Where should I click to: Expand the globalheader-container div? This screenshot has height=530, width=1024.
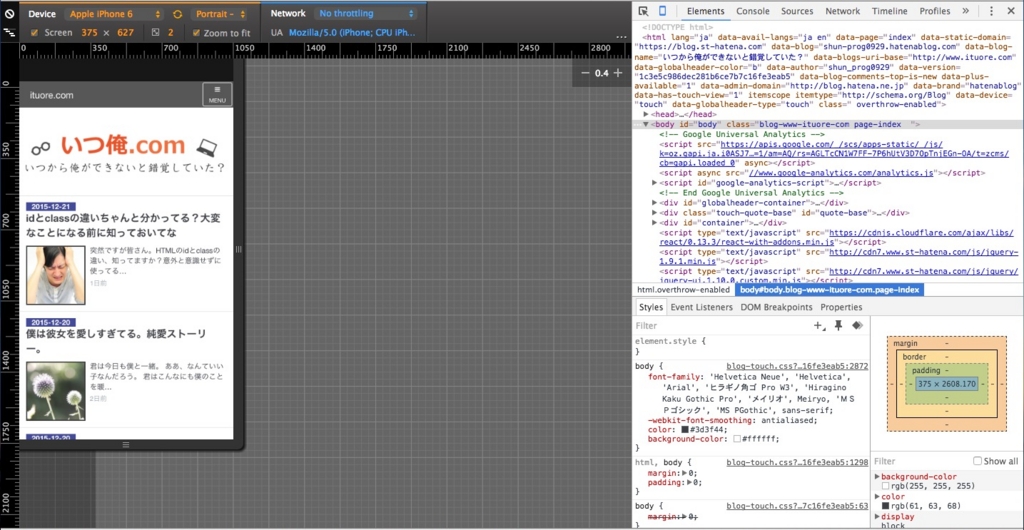pyautogui.click(x=655, y=203)
